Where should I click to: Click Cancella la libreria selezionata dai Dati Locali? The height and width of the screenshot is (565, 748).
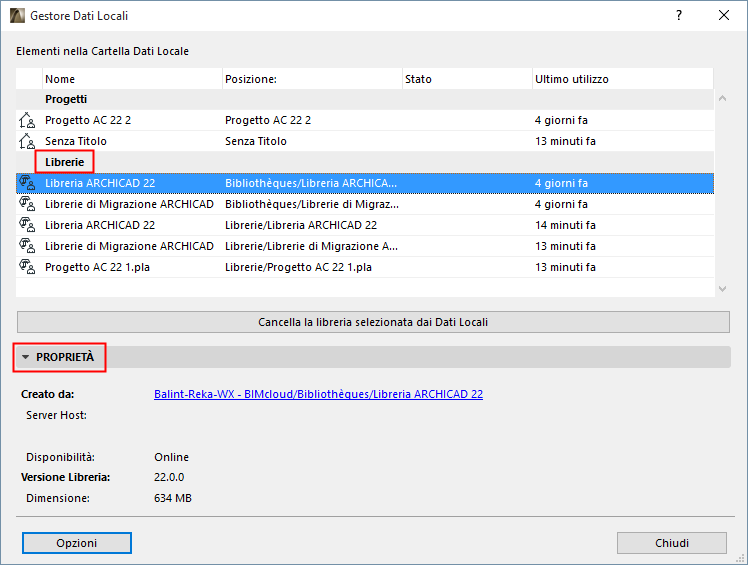point(373,322)
